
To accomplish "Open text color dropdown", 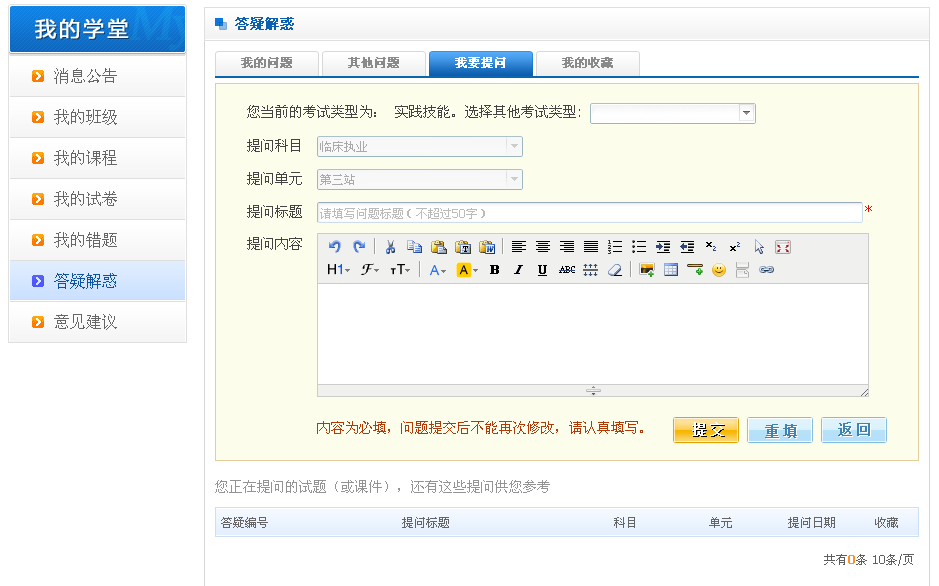I will click(x=438, y=270).
